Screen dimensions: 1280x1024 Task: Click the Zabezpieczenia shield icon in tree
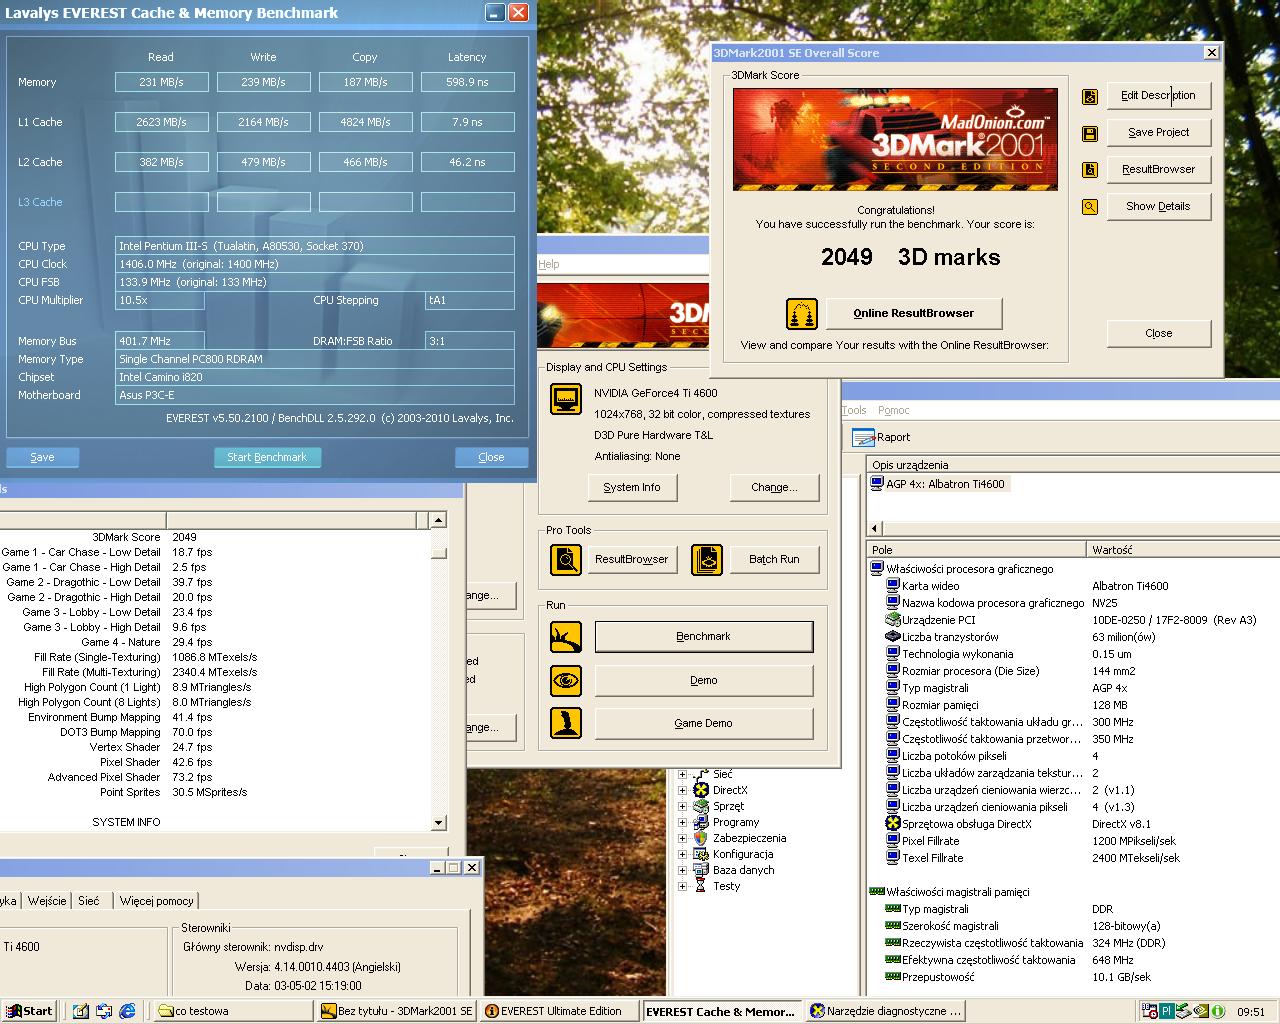[701, 838]
